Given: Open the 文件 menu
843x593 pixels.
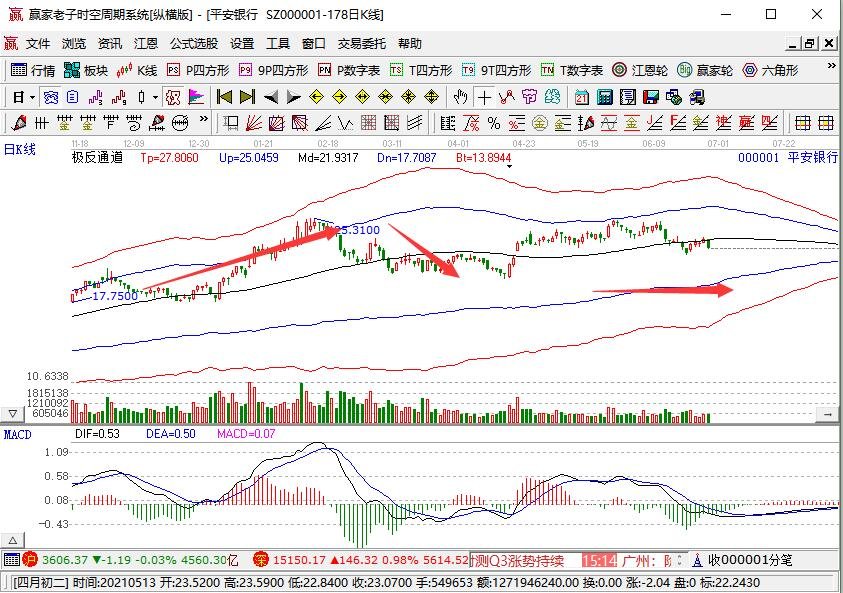Looking at the screenshot, I should point(38,44).
